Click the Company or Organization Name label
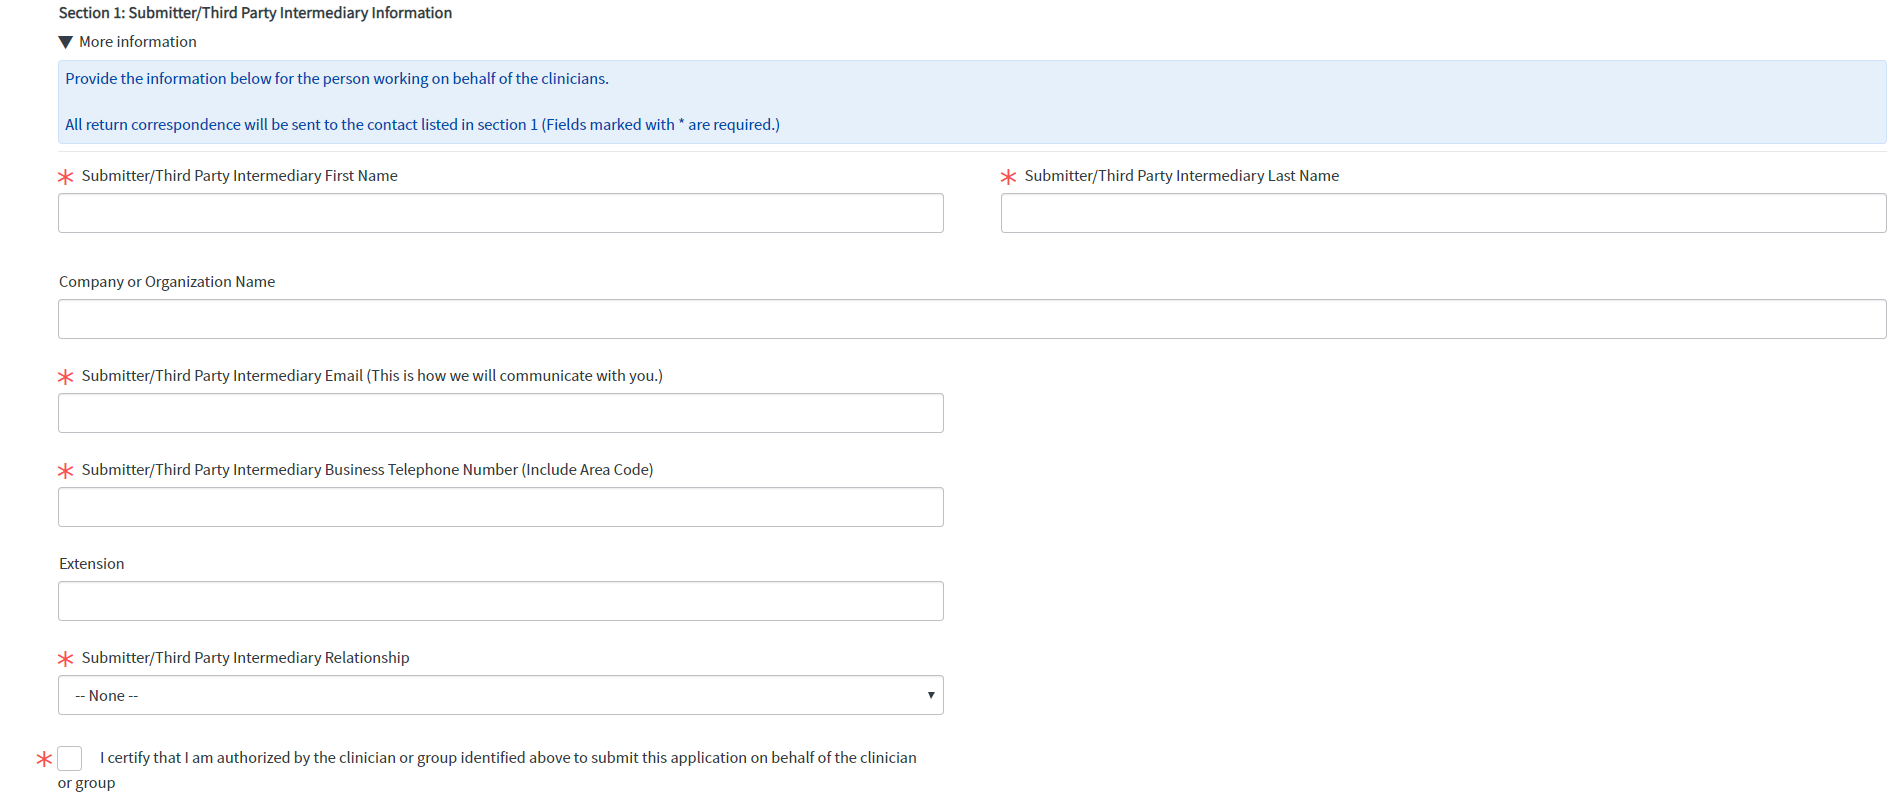 167,282
